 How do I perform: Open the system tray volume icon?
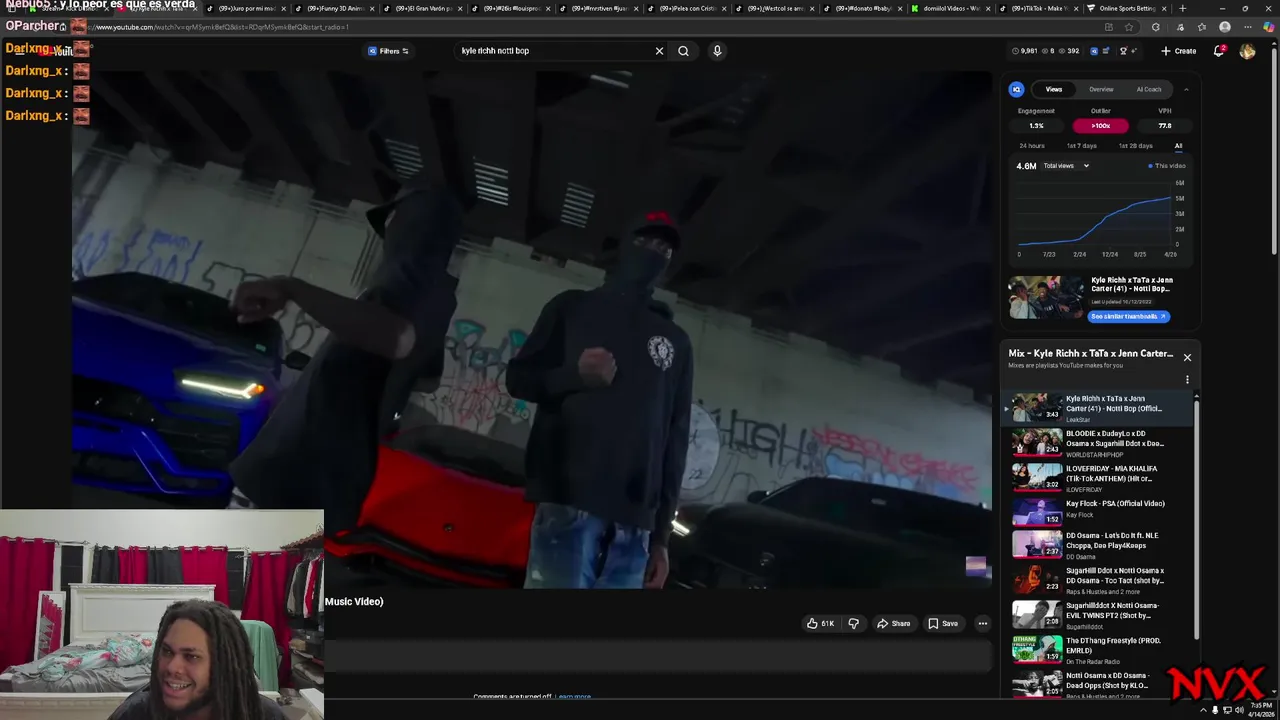pyautogui.click(x=1239, y=710)
